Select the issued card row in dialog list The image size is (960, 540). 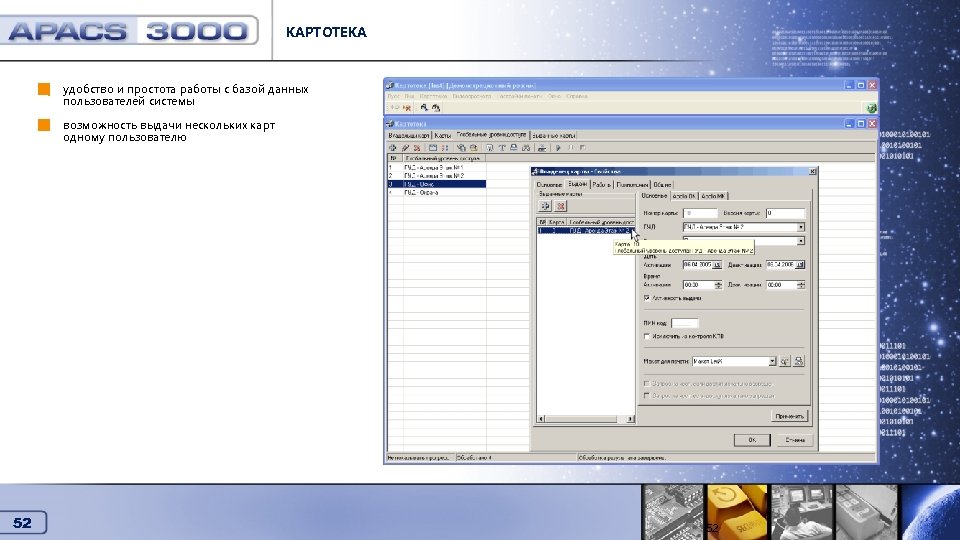pos(585,231)
